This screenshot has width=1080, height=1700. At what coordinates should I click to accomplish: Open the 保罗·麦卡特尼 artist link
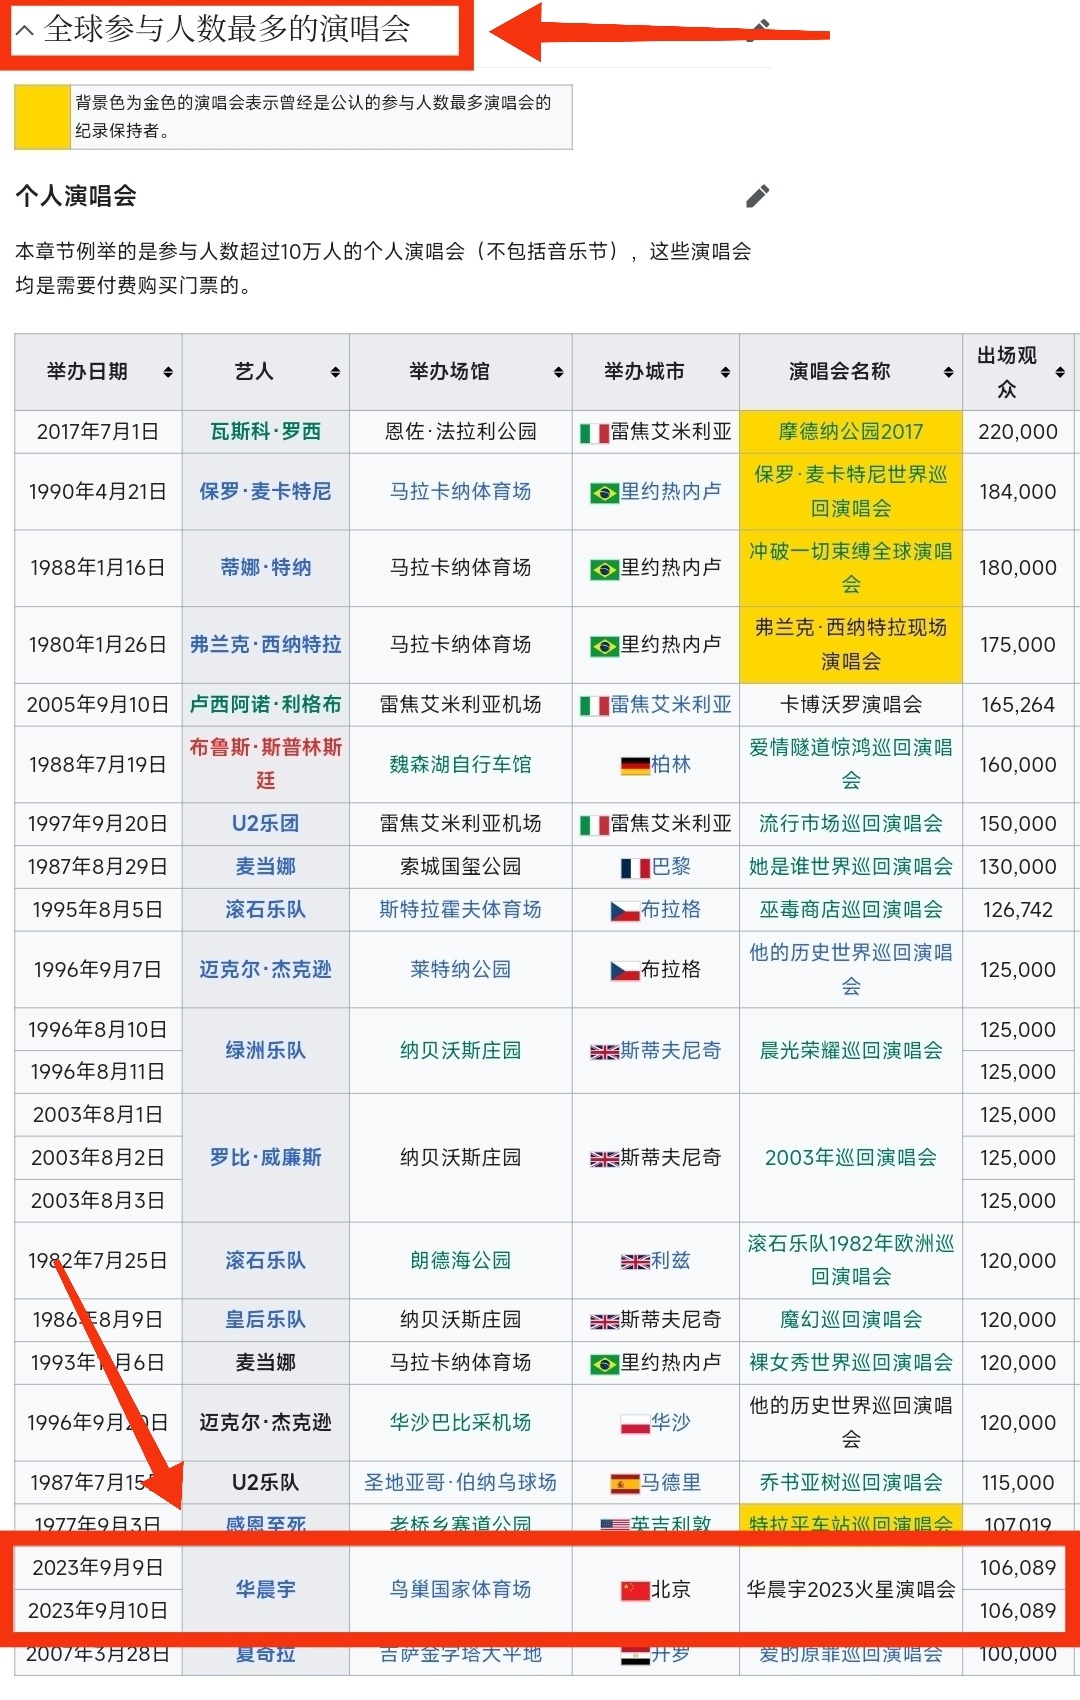click(266, 492)
